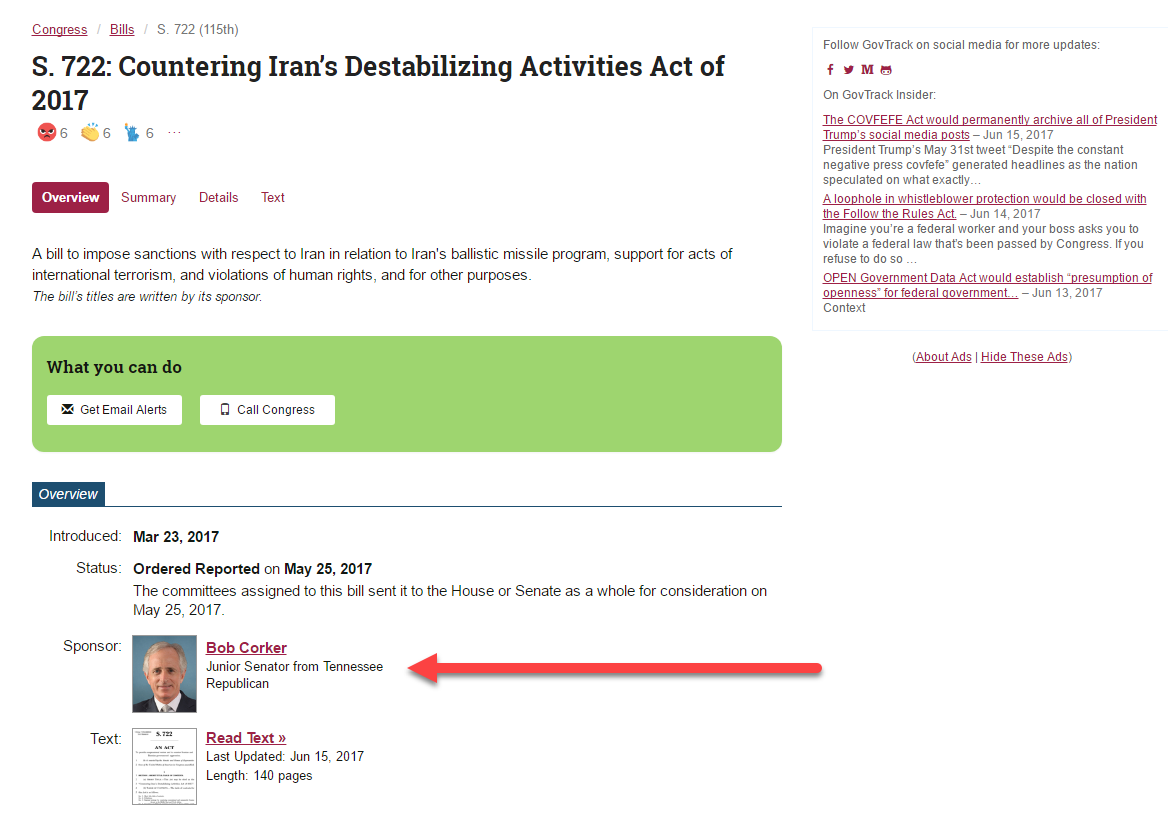
Task: Open the Details tab
Action: [218, 198]
